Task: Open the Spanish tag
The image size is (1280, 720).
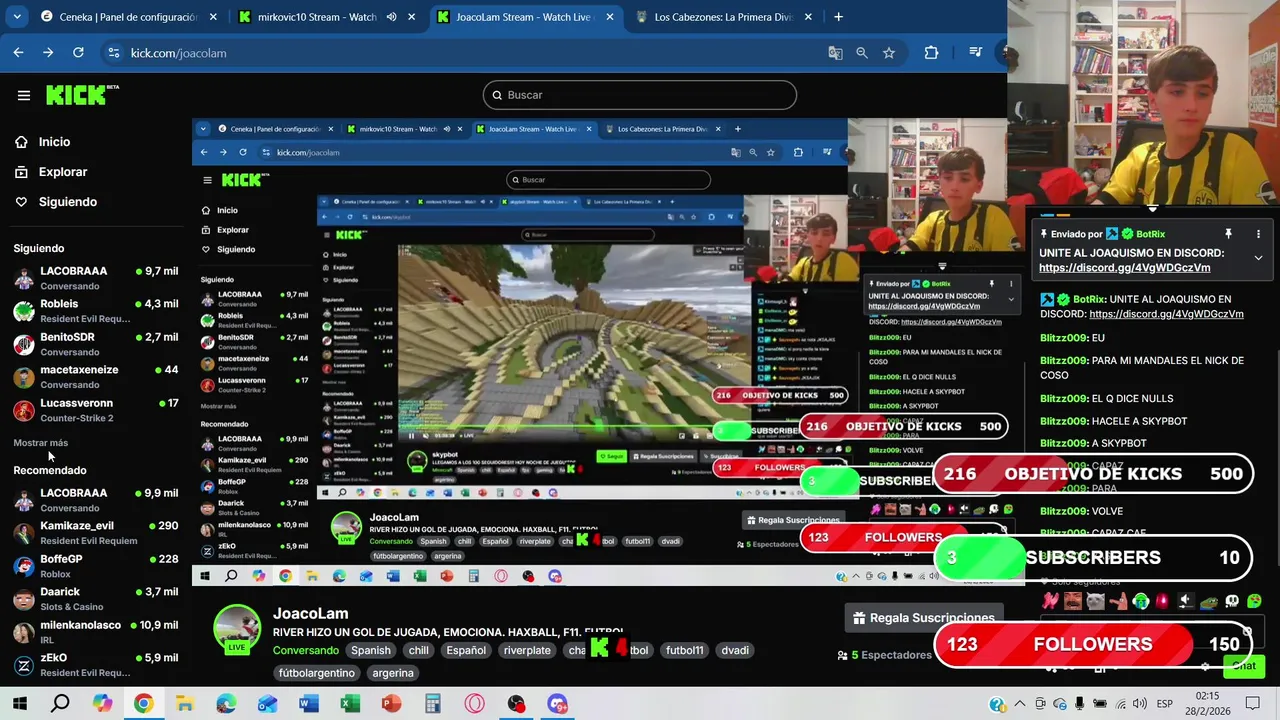Action: (x=370, y=650)
